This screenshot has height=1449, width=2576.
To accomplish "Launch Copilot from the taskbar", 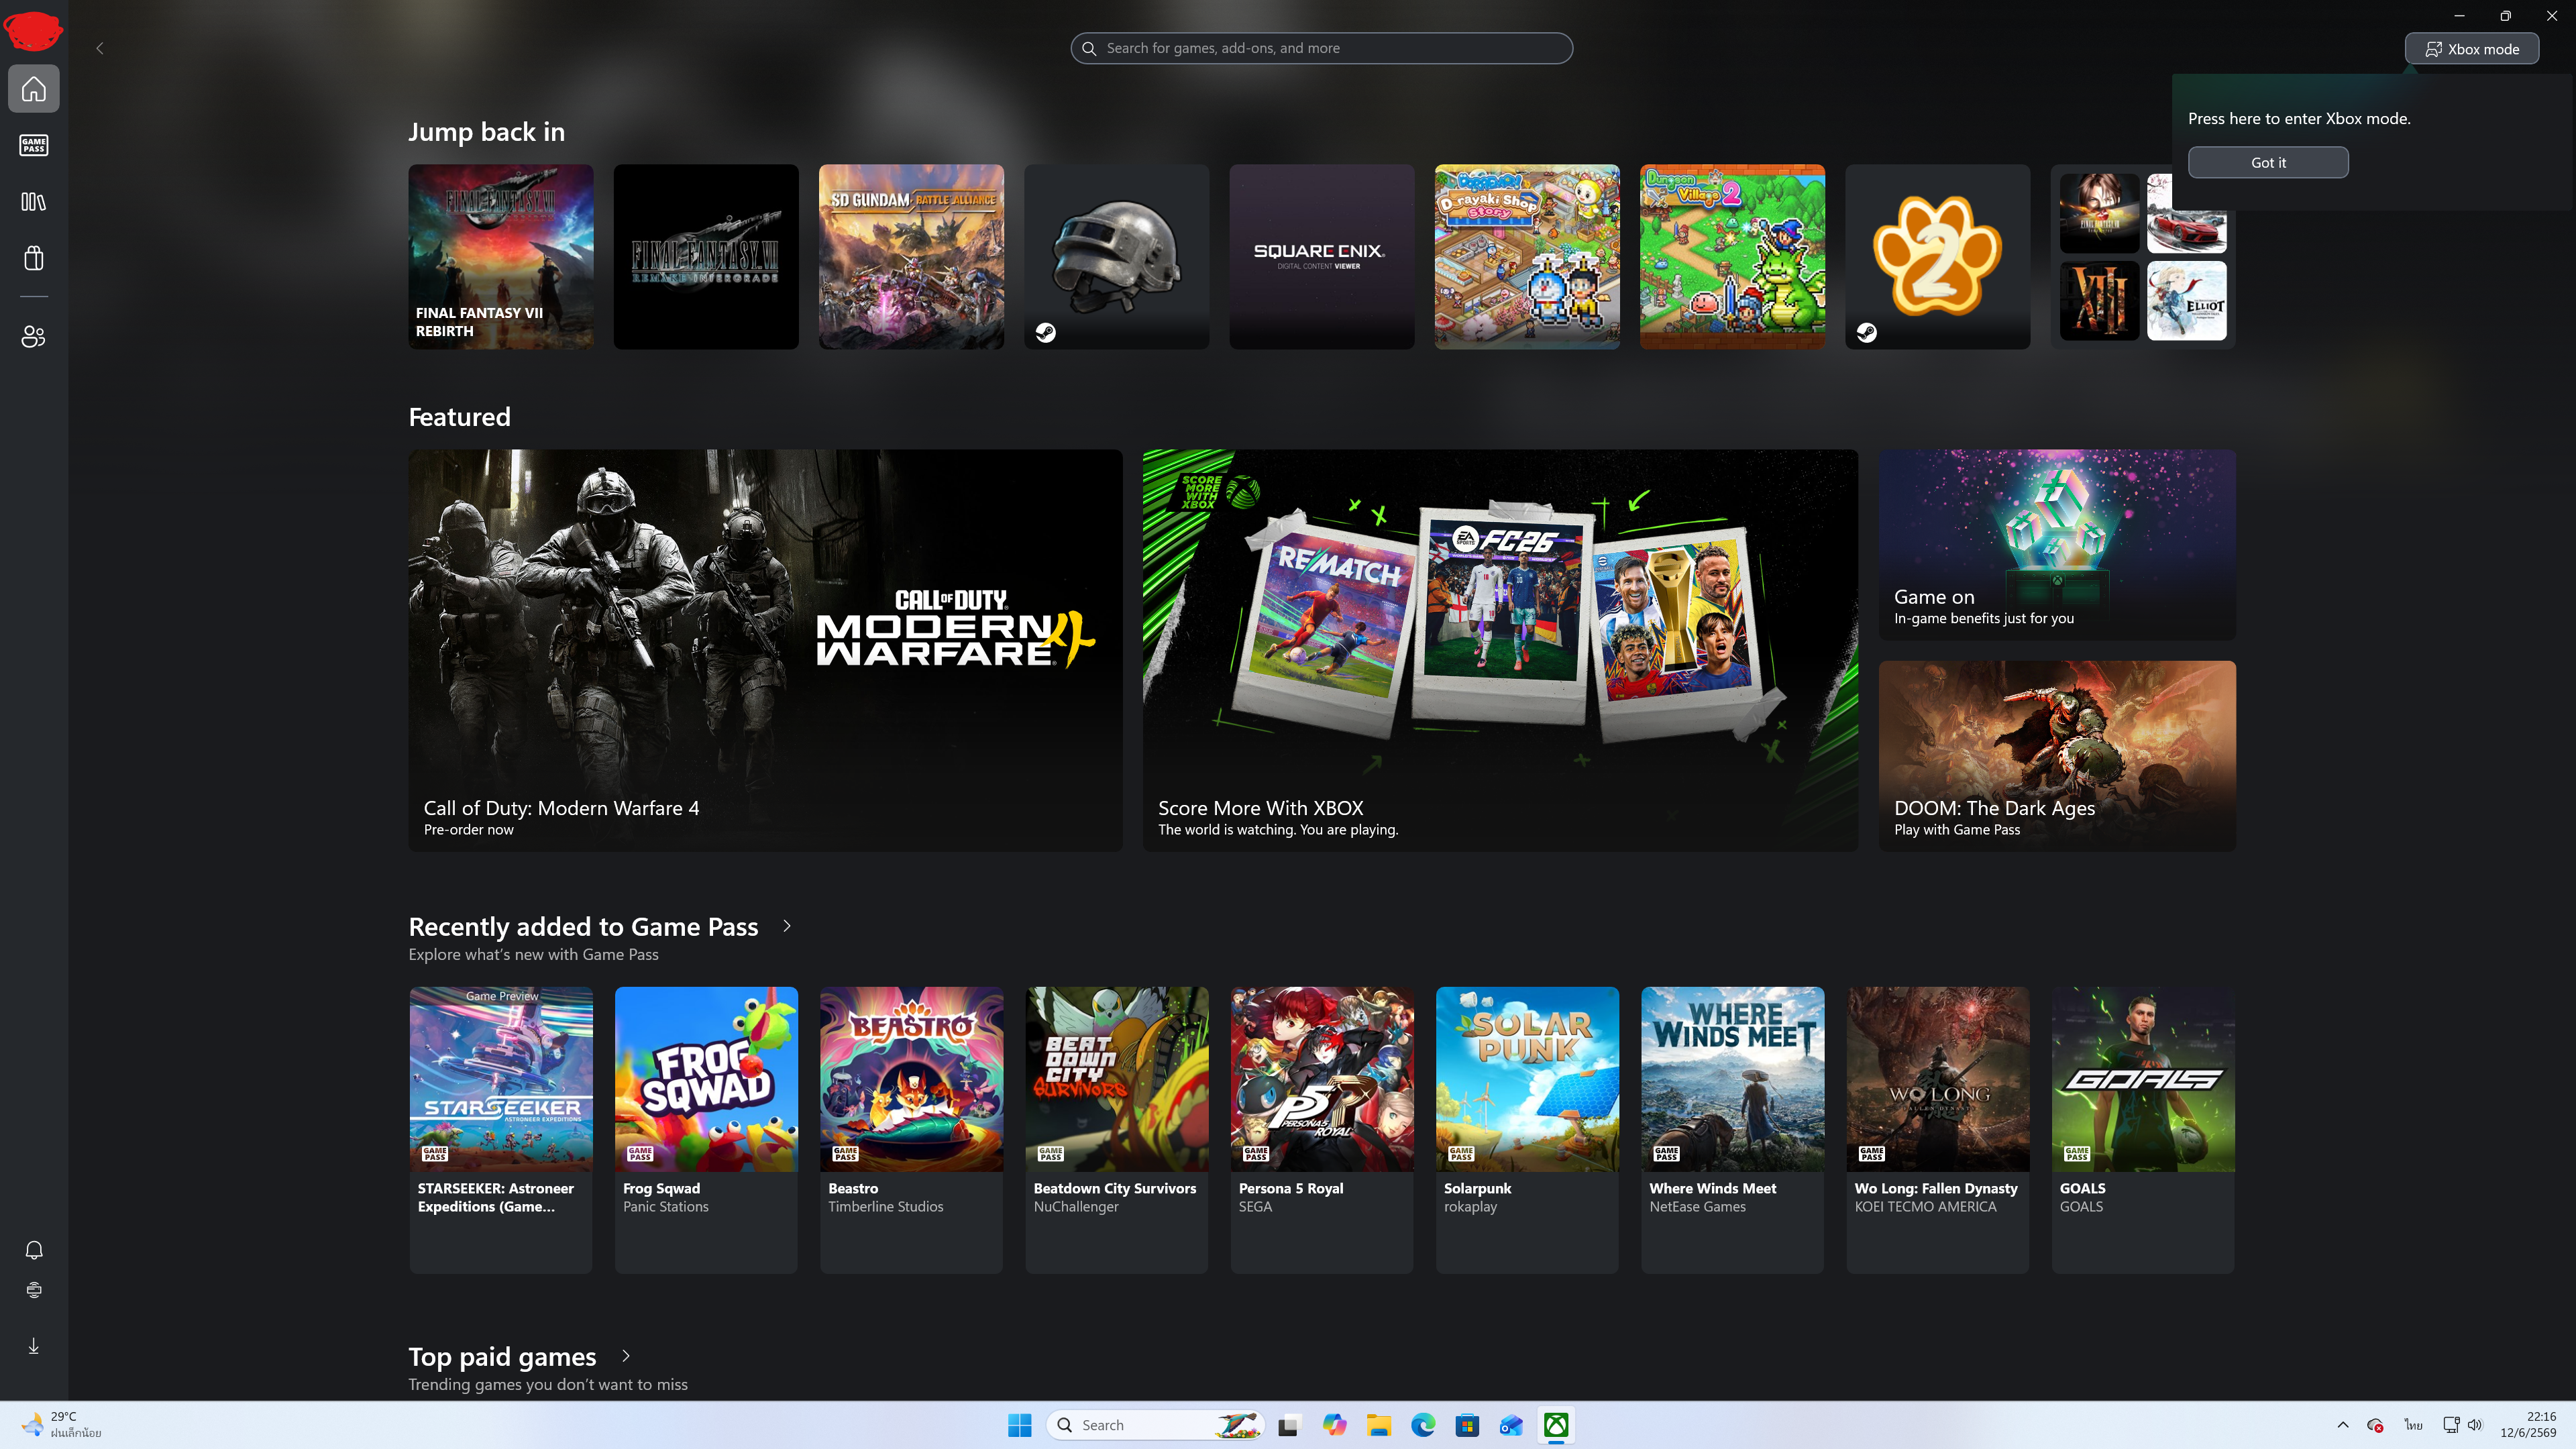I will click(1334, 1425).
